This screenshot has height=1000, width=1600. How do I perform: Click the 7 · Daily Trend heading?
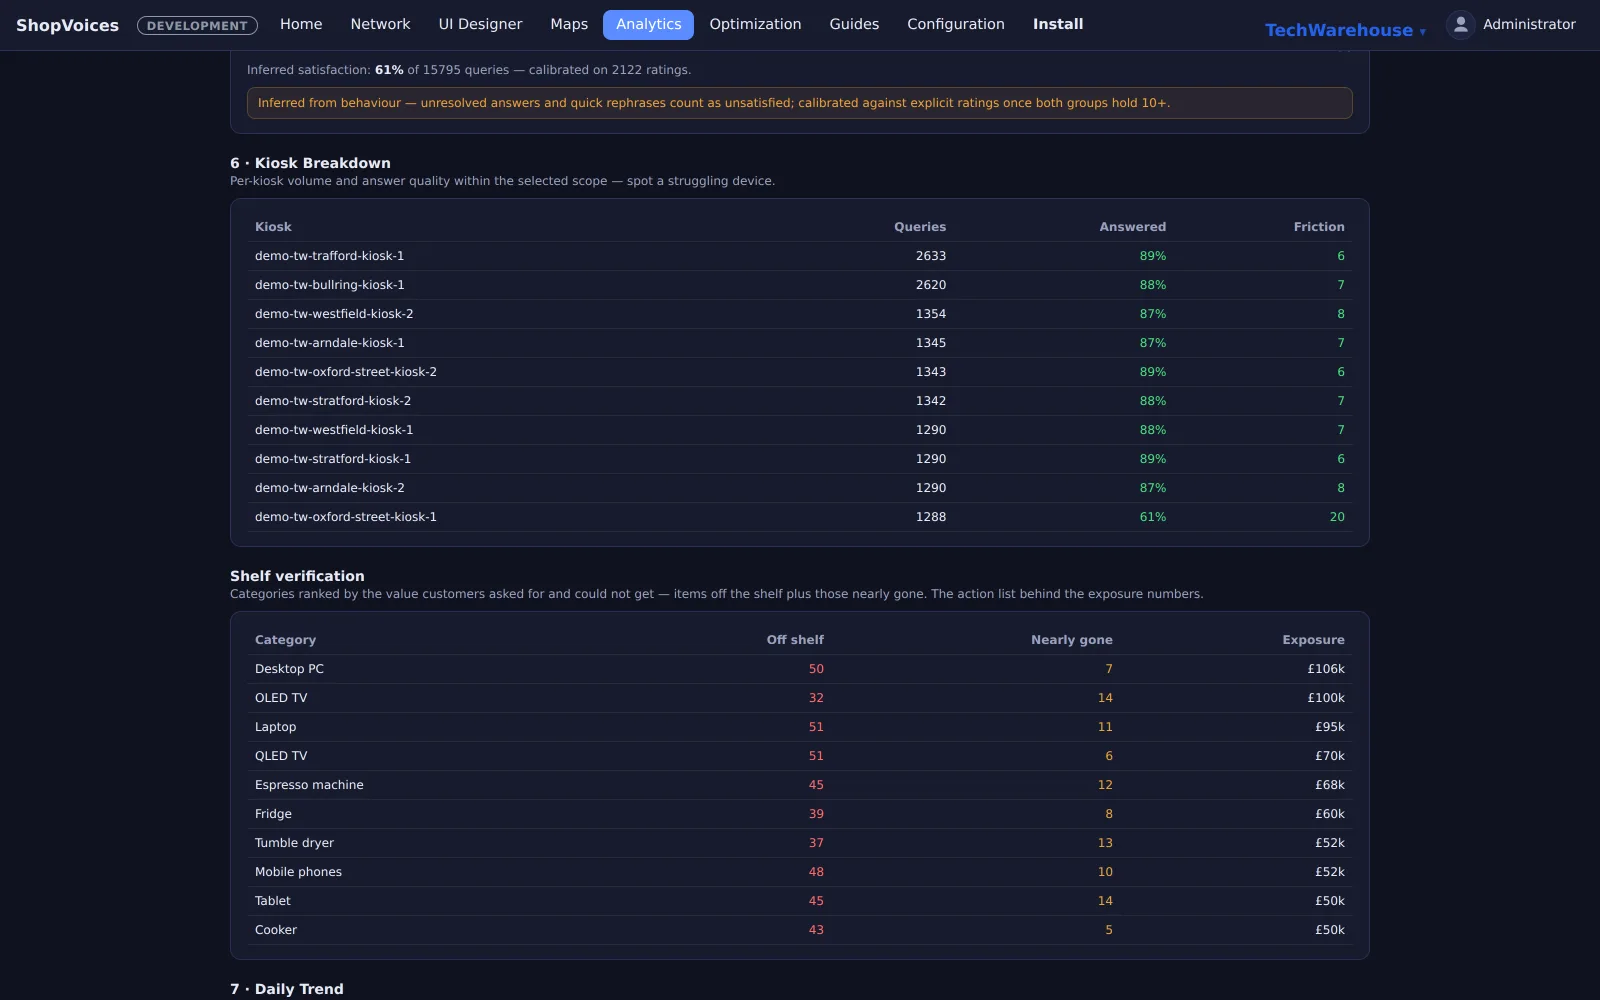click(x=287, y=989)
